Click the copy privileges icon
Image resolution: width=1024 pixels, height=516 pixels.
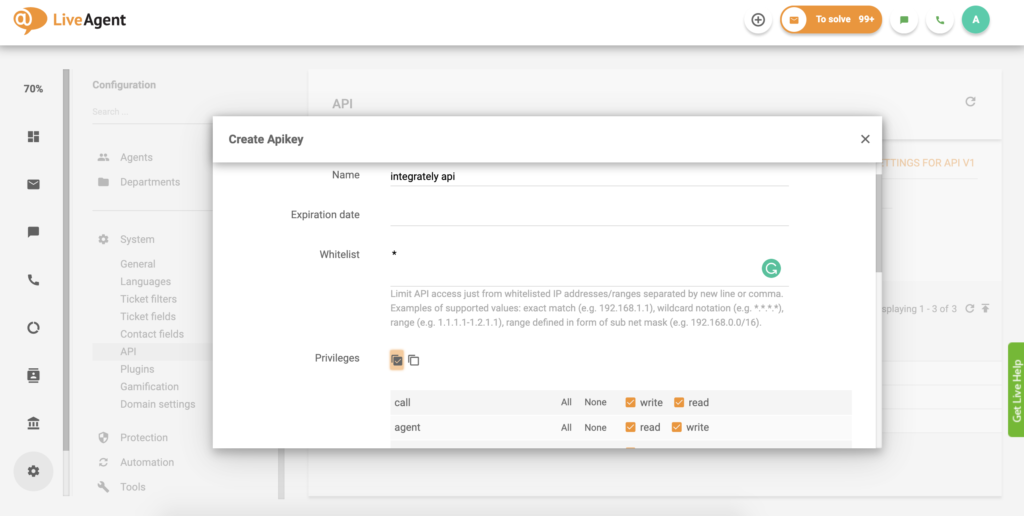[414, 360]
